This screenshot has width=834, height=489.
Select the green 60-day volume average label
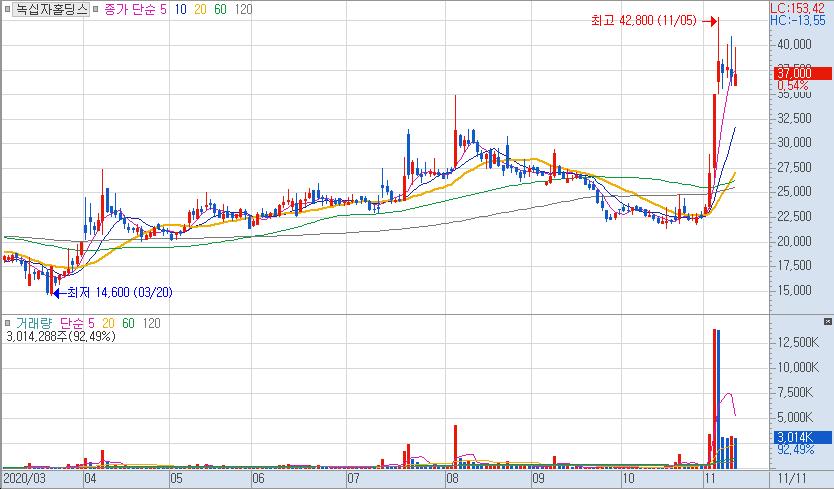[x=128, y=323]
